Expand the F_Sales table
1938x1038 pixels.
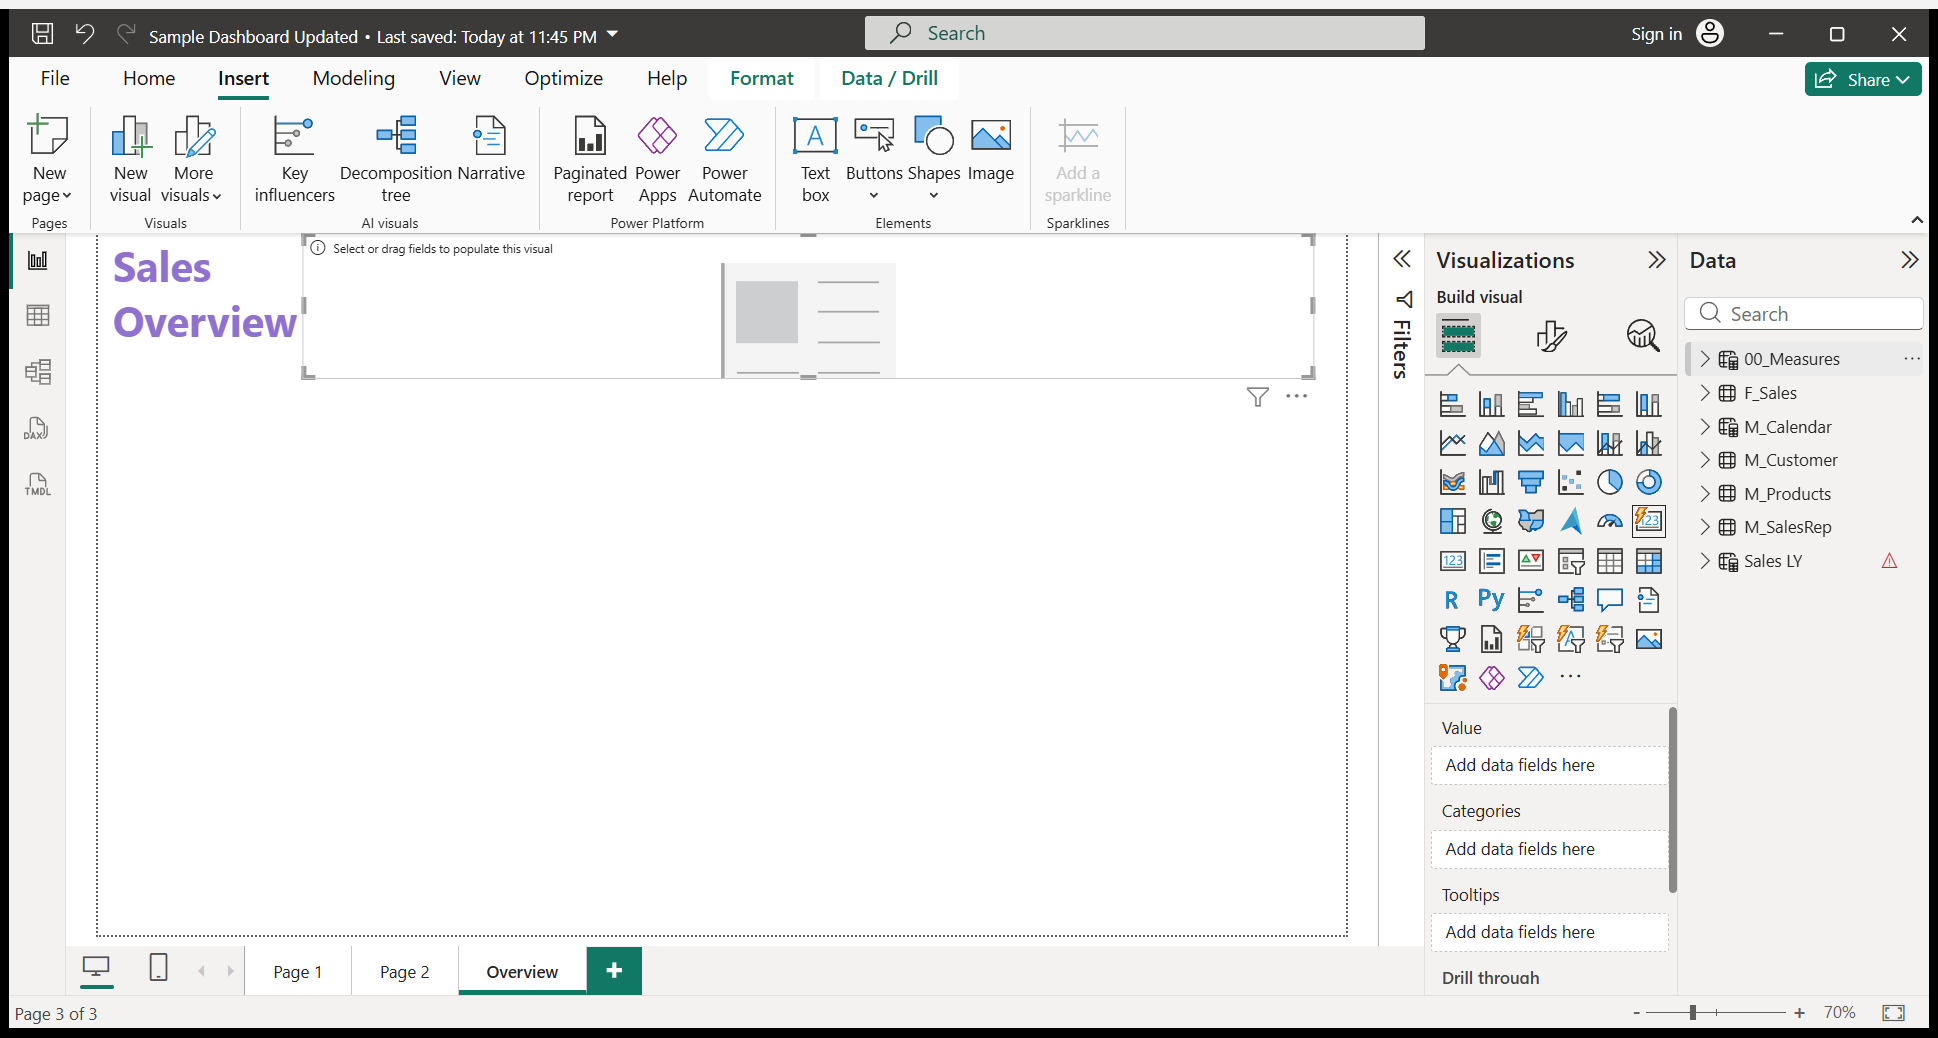pos(1705,393)
